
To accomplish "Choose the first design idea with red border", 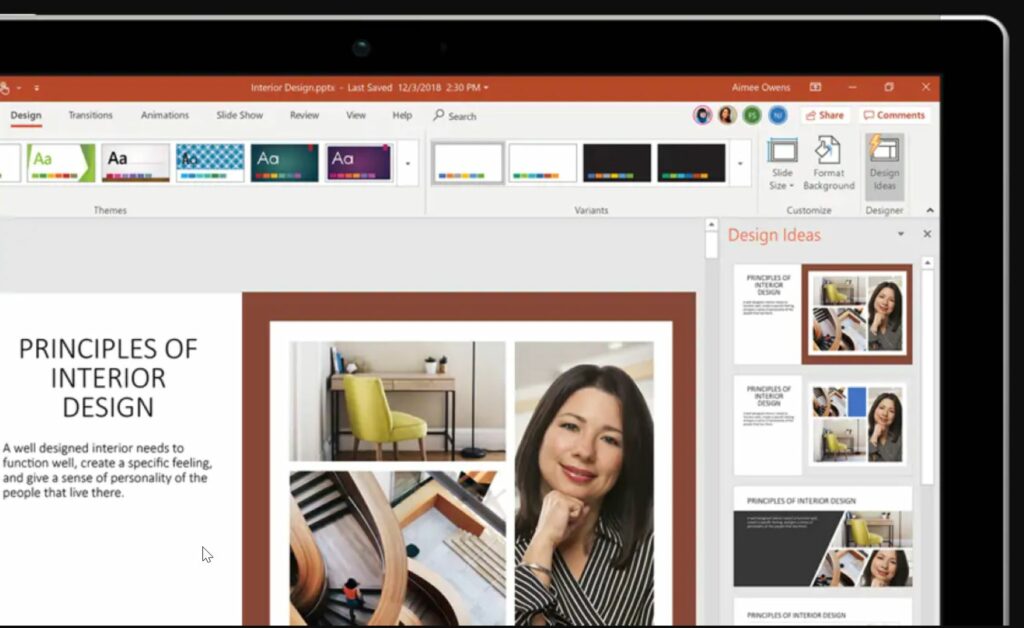I will pyautogui.click(x=823, y=314).
